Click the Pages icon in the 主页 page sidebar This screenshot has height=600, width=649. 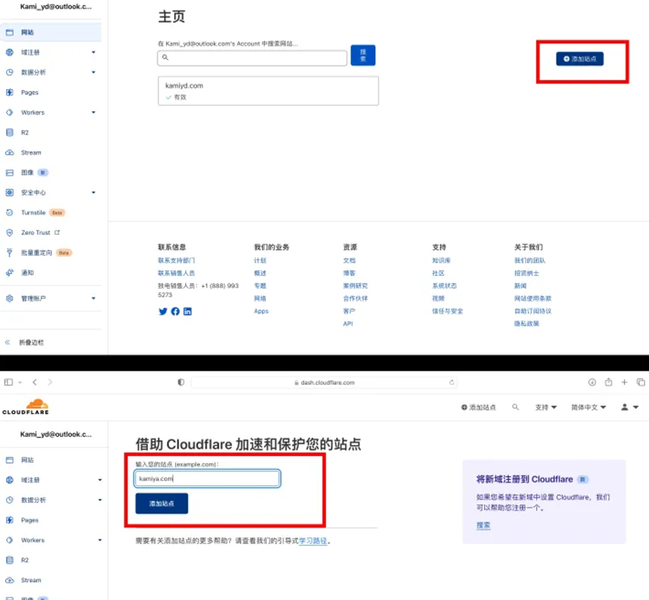pos(10,92)
